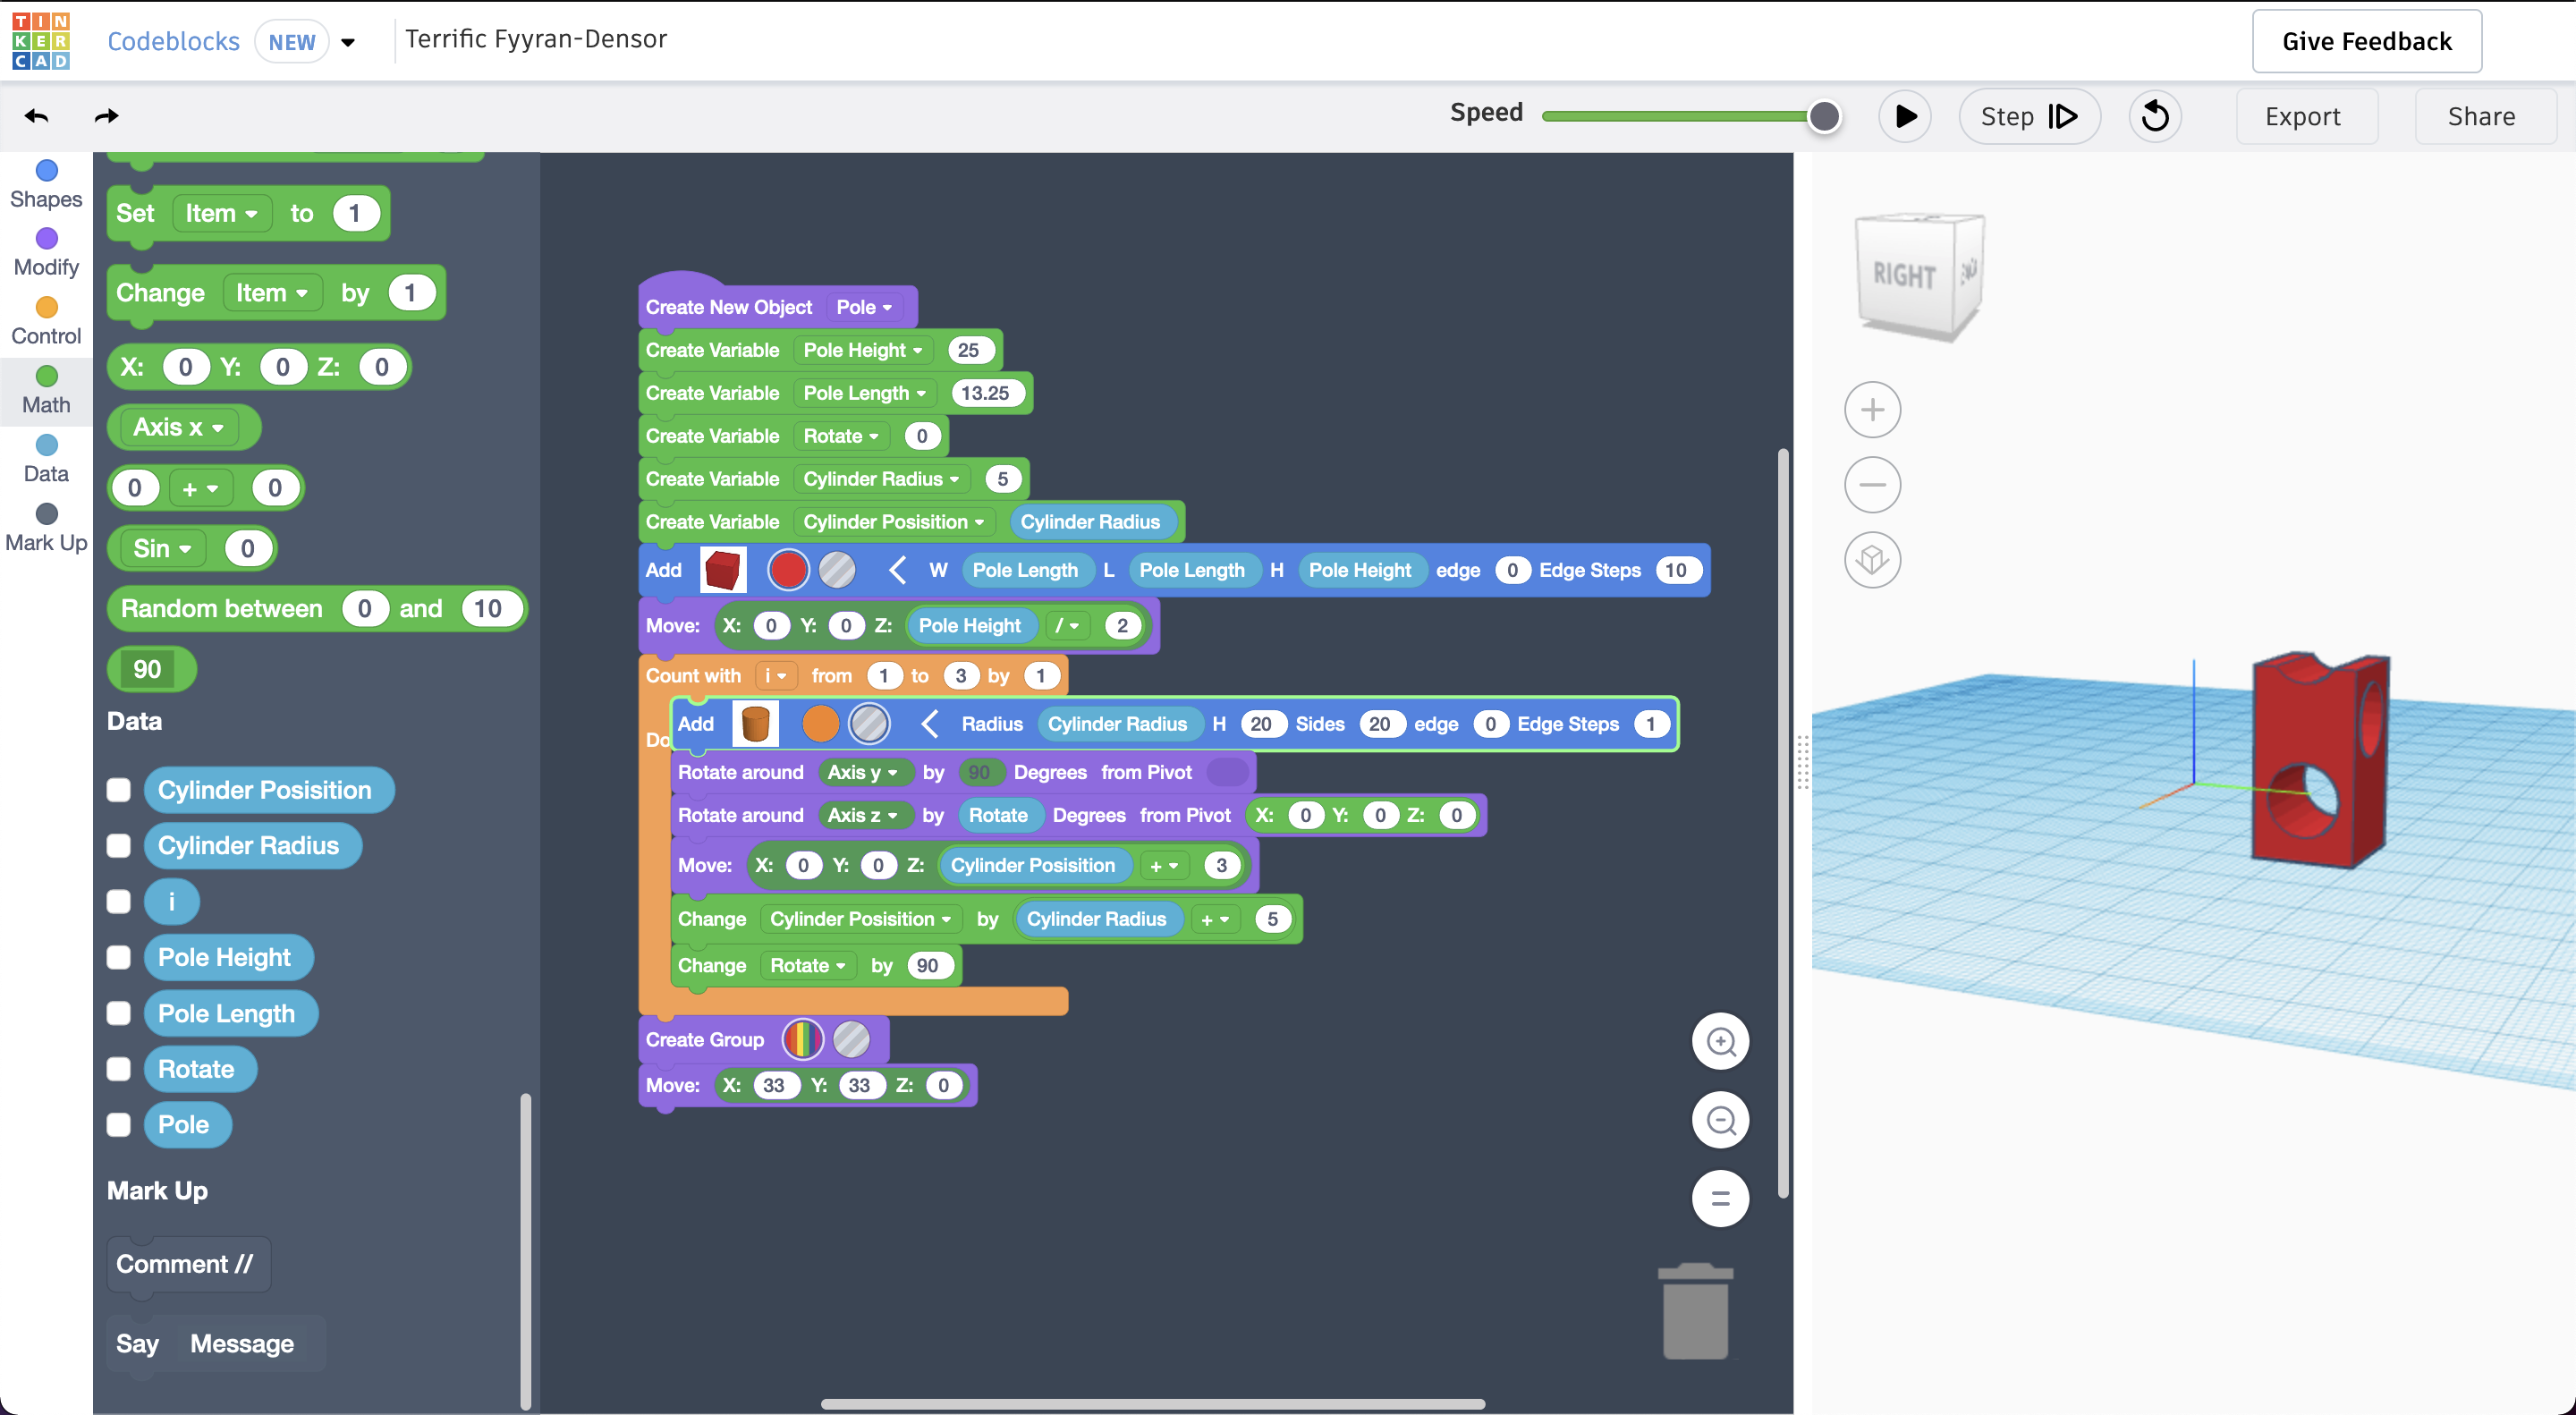Open the Axis y dropdown in Rotate block

pos(863,772)
